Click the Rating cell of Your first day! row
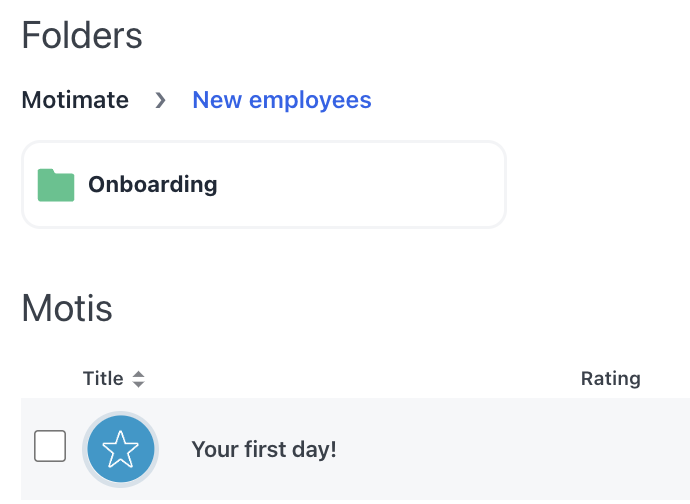The width and height of the screenshot is (690, 504). pyautogui.click(x=610, y=450)
